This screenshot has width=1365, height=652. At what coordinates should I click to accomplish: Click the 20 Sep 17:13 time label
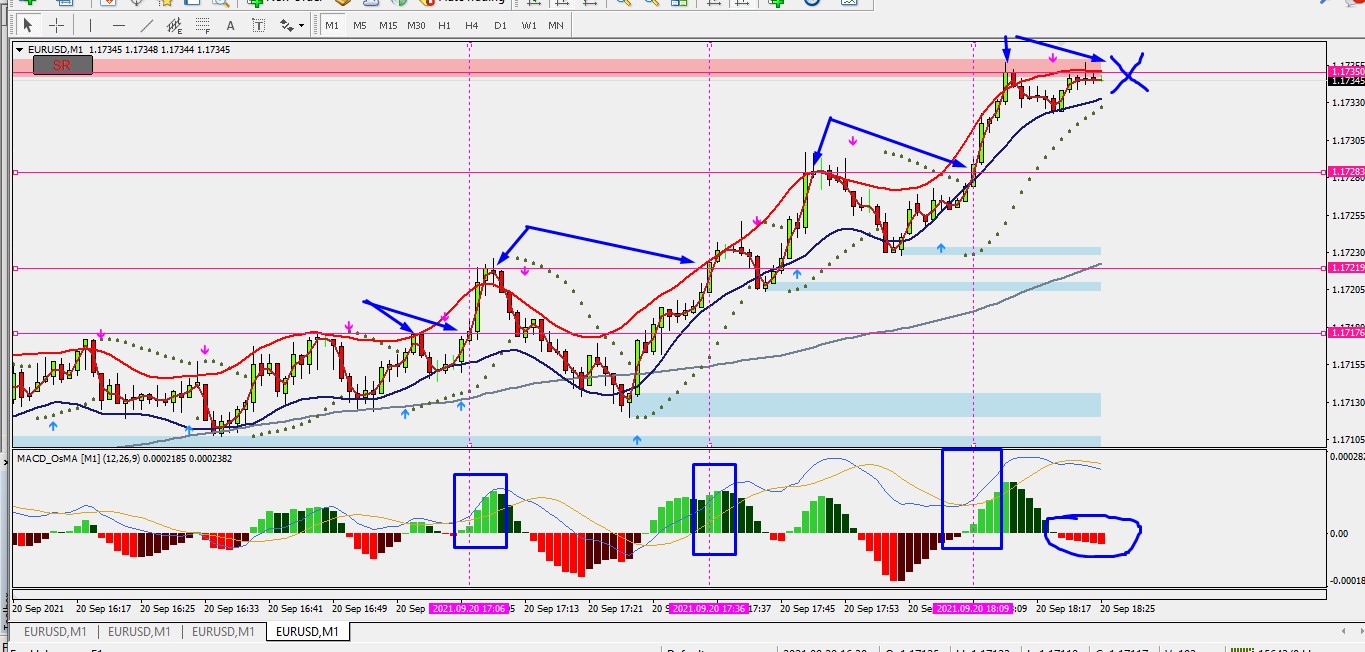pos(552,608)
